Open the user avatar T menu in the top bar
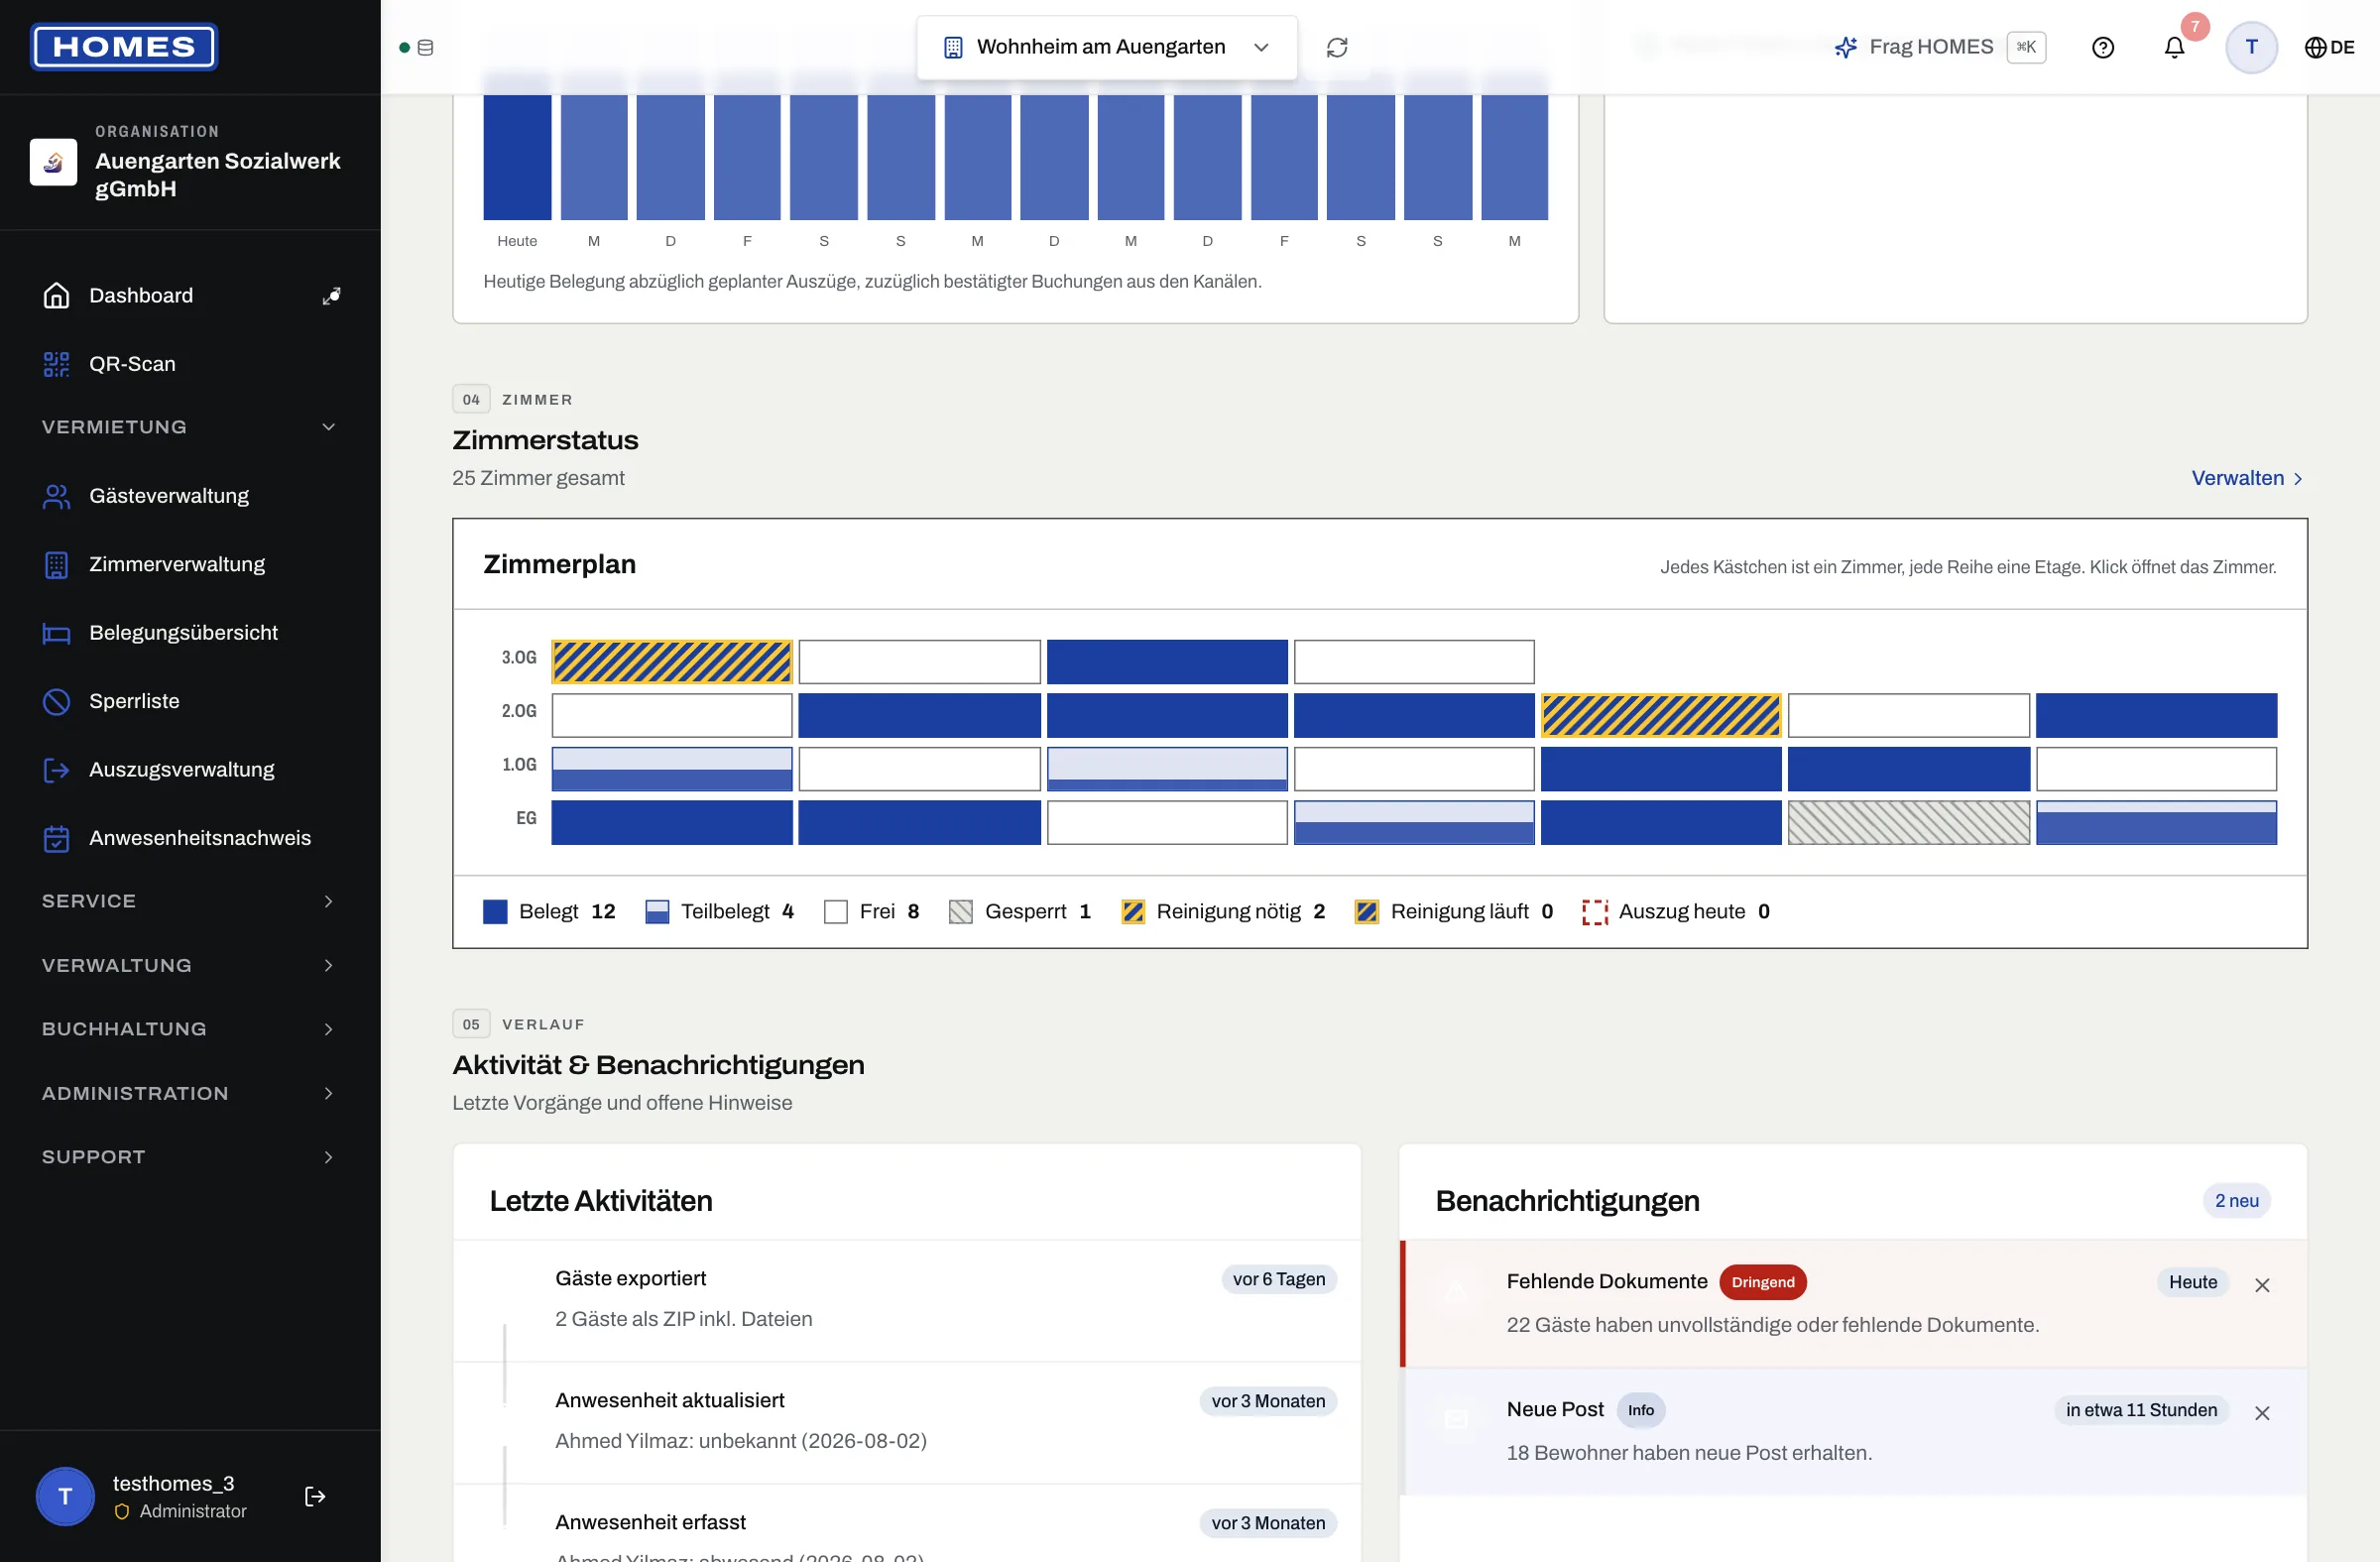 (2251, 47)
